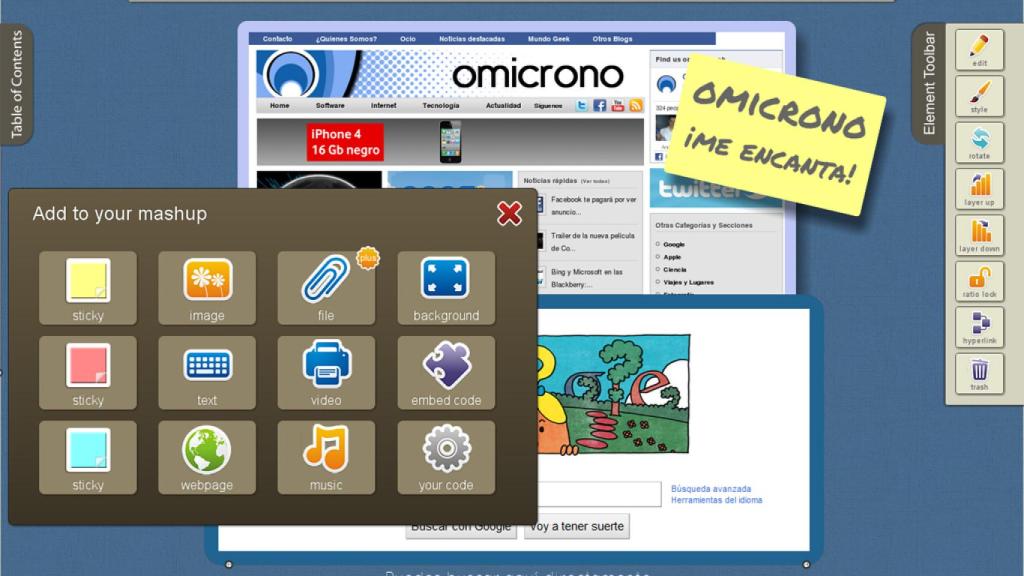Attach a file to the mashup
Screen dimensions: 1024x576
tap(326, 289)
